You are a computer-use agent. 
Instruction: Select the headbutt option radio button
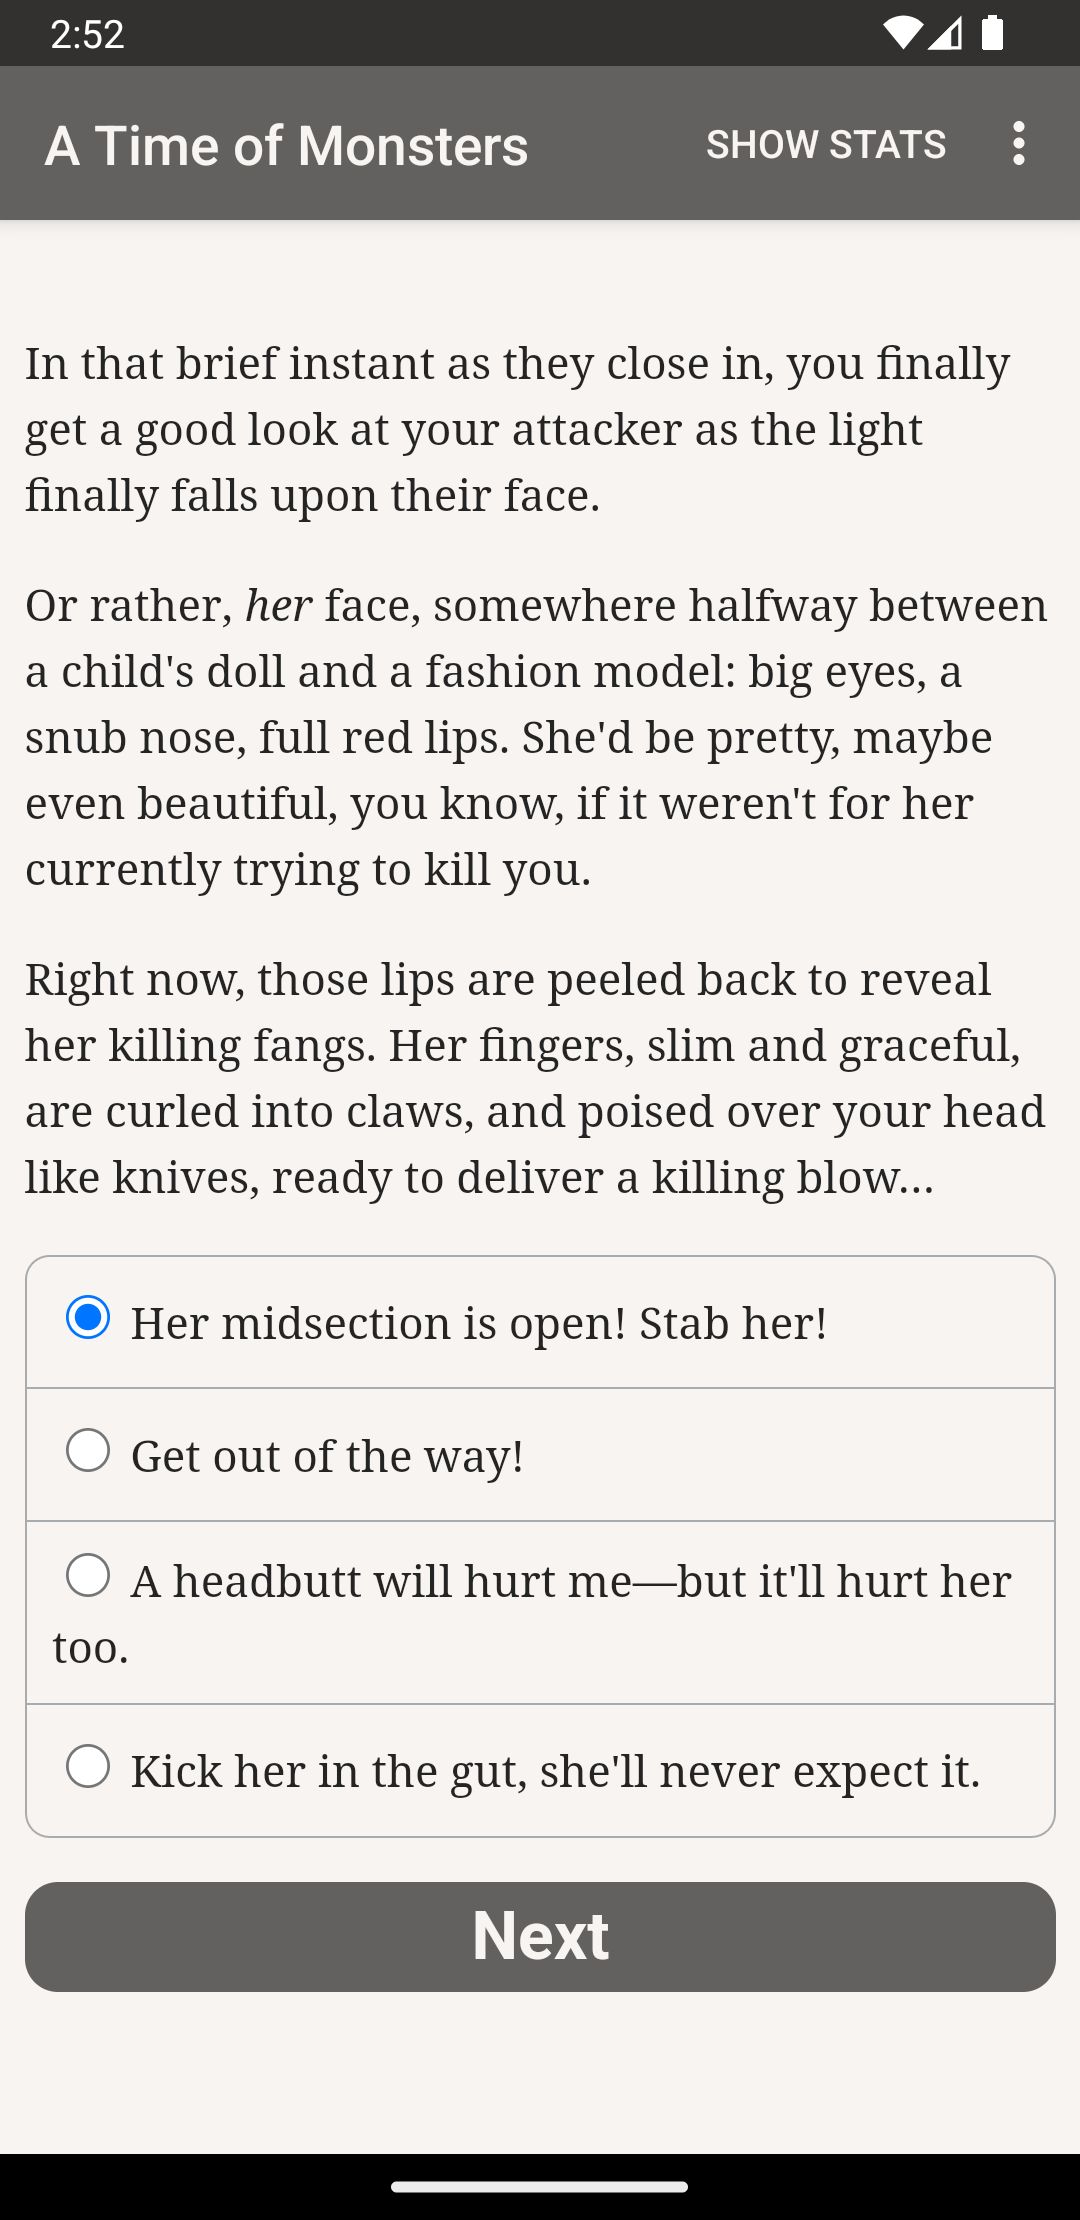coord(88,1575)
